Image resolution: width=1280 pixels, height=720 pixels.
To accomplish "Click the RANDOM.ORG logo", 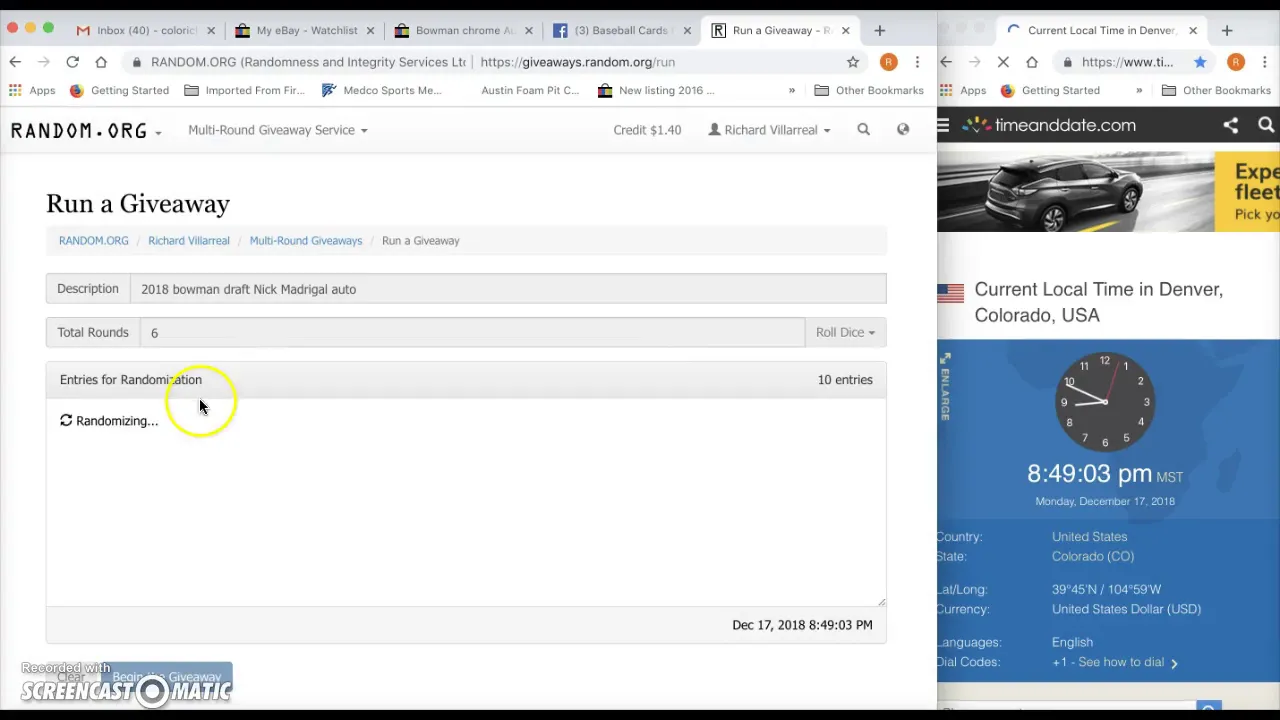I will pyautogui.click(x=79, y=130).
